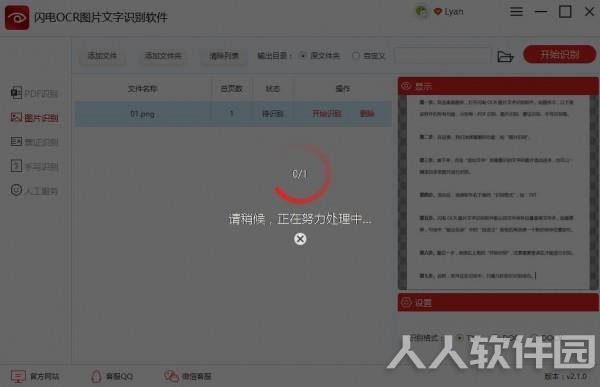Click the user avatar icon beside Lyan
The image size is (600, 387).
coord(421,11)
